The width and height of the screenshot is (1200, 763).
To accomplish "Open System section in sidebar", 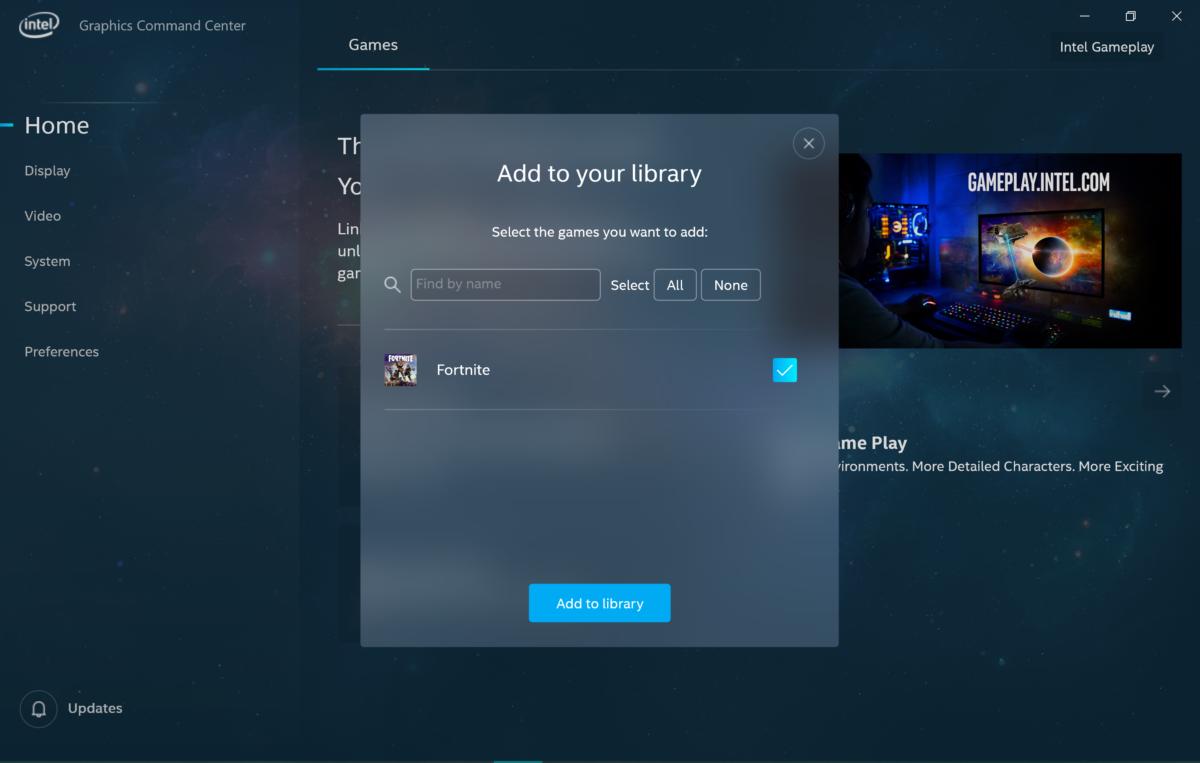I will point(47,261).
